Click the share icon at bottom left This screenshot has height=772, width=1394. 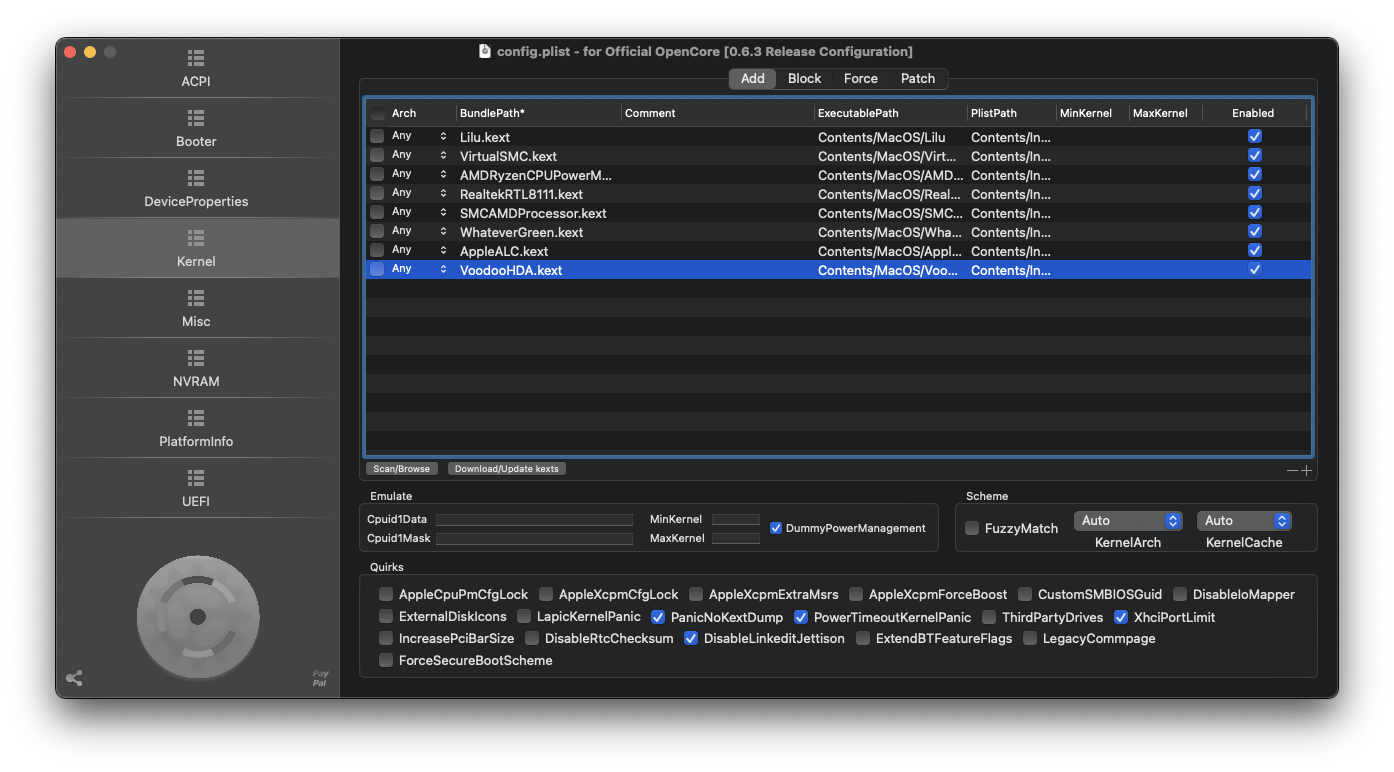(x=74, y=678)
